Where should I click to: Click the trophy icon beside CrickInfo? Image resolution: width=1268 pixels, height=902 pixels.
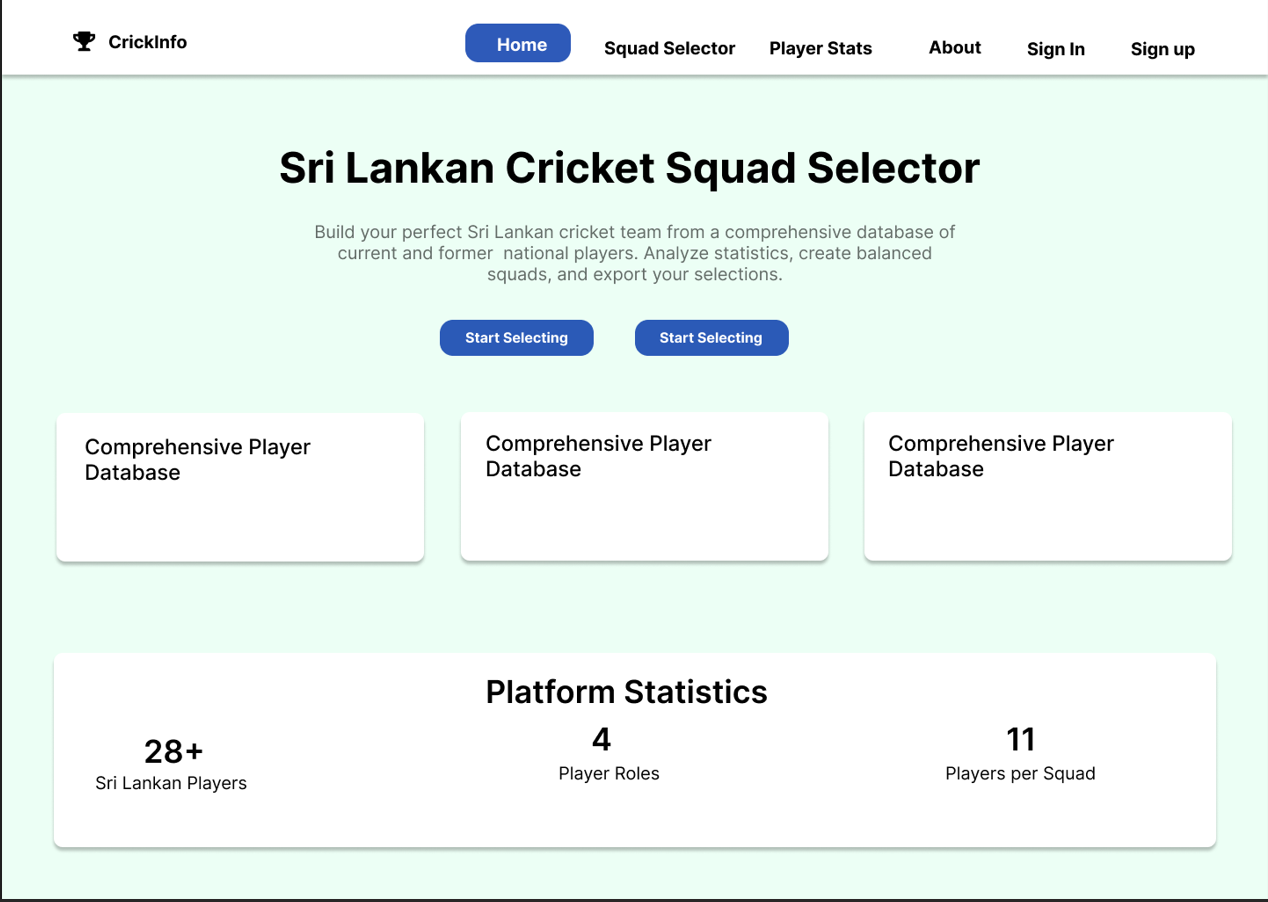click(x=84, y=40)
